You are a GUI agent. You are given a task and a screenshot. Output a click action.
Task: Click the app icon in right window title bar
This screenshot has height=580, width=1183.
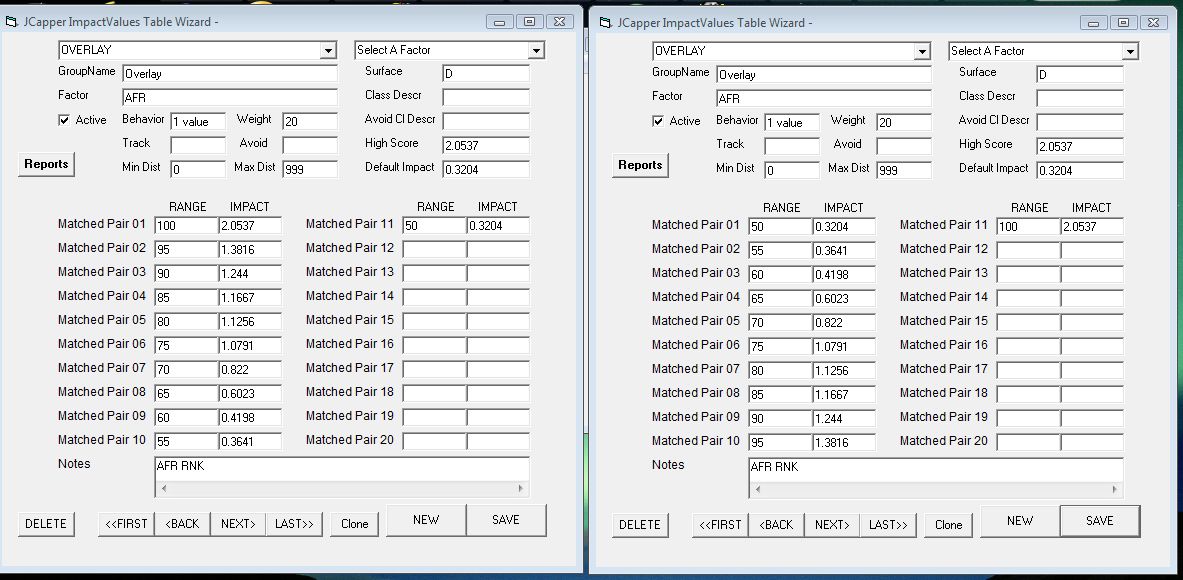pos(605,23)
